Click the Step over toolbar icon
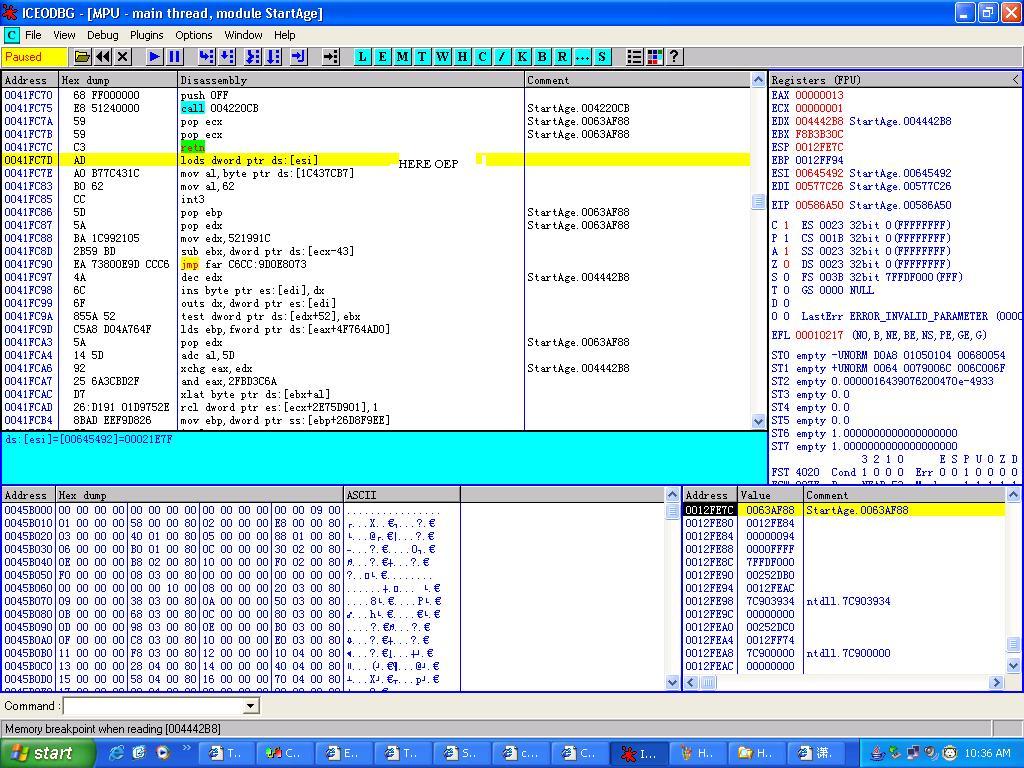Viewport: 1024px width, 768px height. pos(227,57)
